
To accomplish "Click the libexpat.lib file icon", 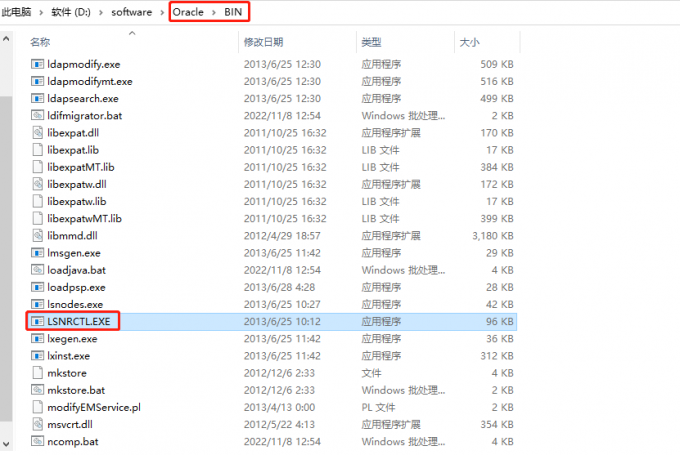I will tap(37, 150).
